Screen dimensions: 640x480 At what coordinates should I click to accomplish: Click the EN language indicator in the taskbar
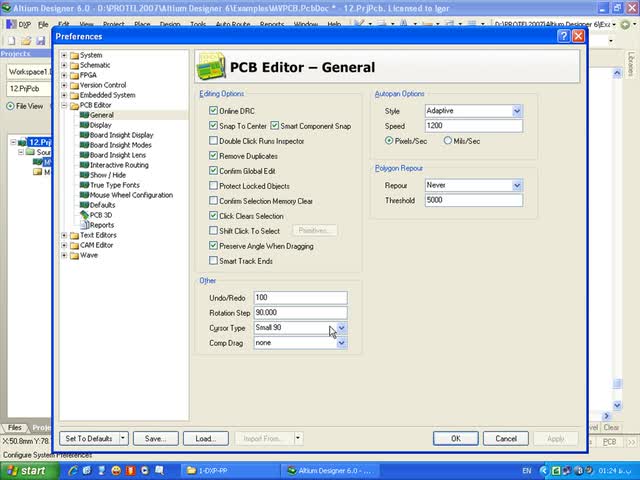527,471
